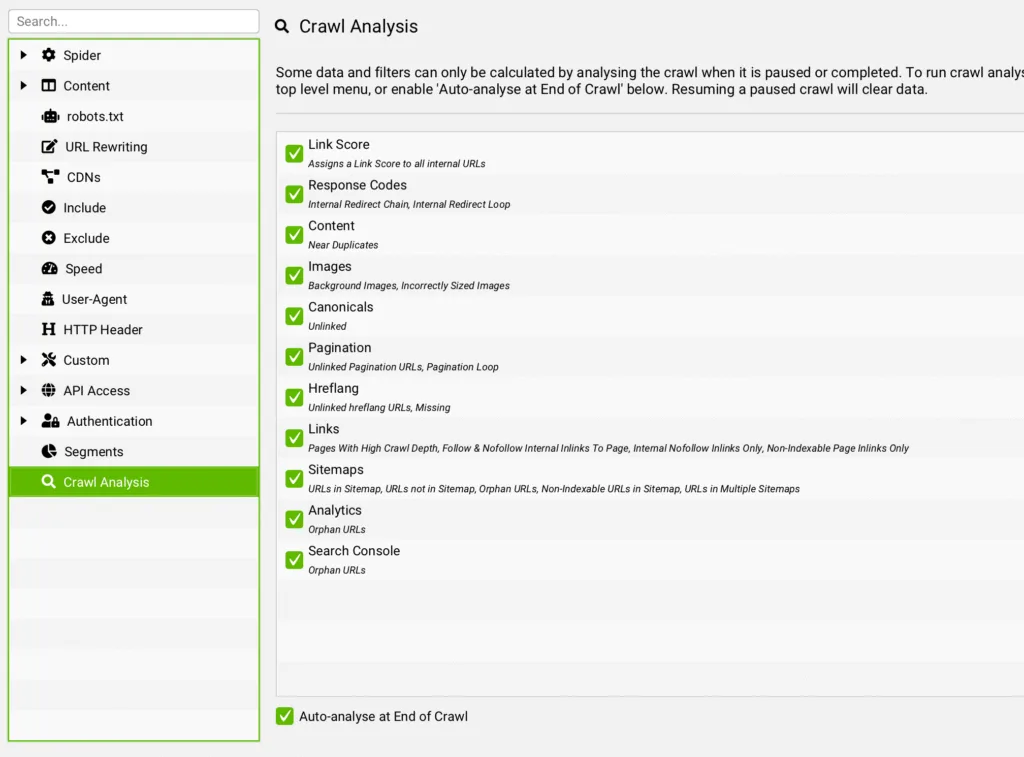Screen dimensions: 1024x757
Task: Expand the Custom settings tree node
Action: pos(24,360)
